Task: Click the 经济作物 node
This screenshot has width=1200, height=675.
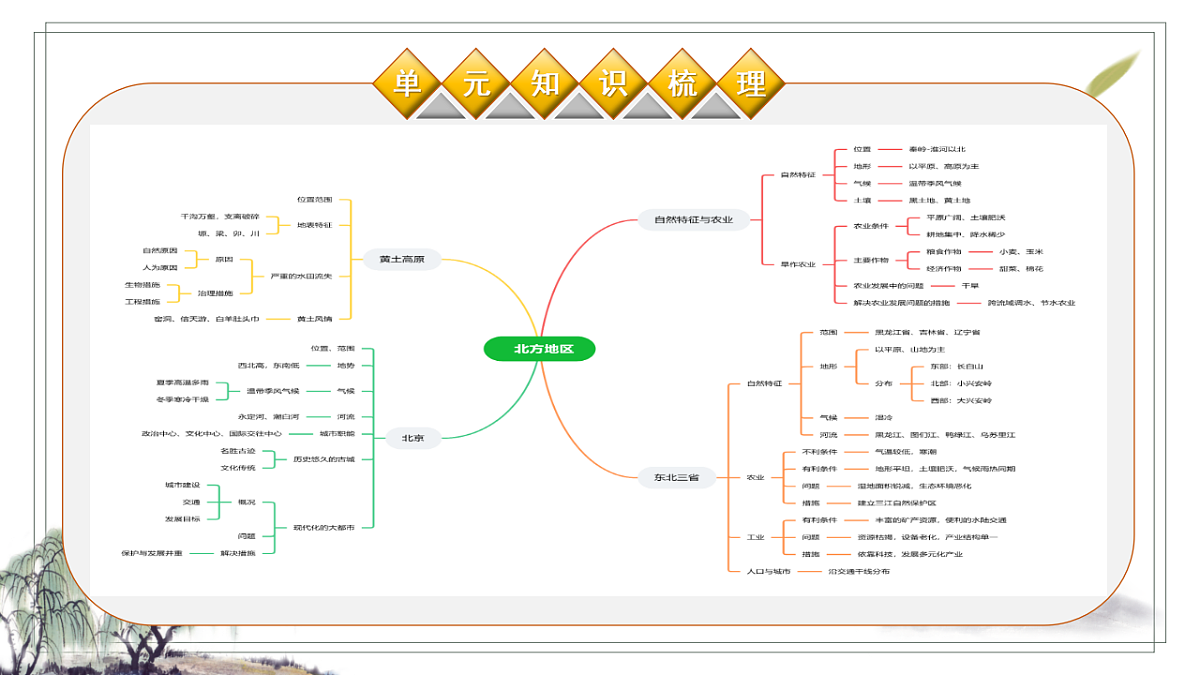Action: (943, 268)
